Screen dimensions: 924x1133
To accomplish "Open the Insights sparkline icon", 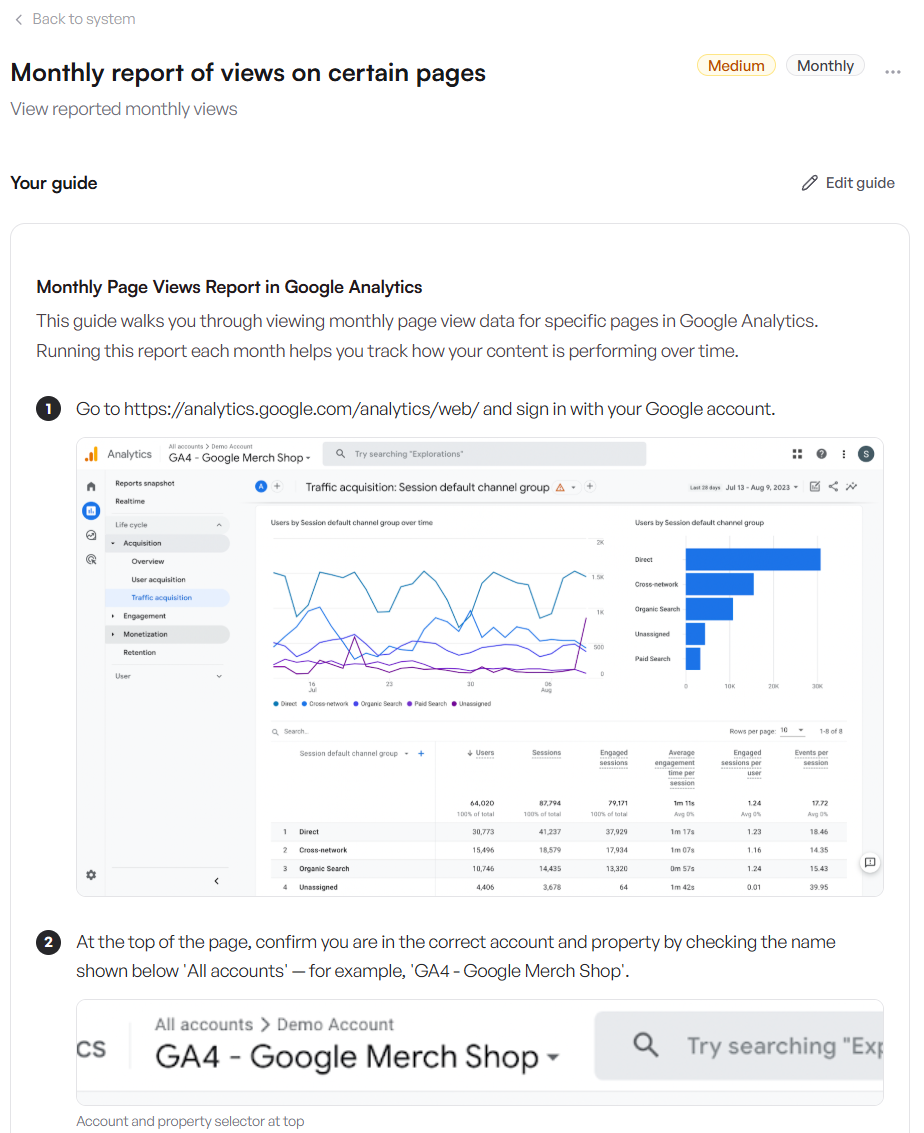I will point(851,487).
